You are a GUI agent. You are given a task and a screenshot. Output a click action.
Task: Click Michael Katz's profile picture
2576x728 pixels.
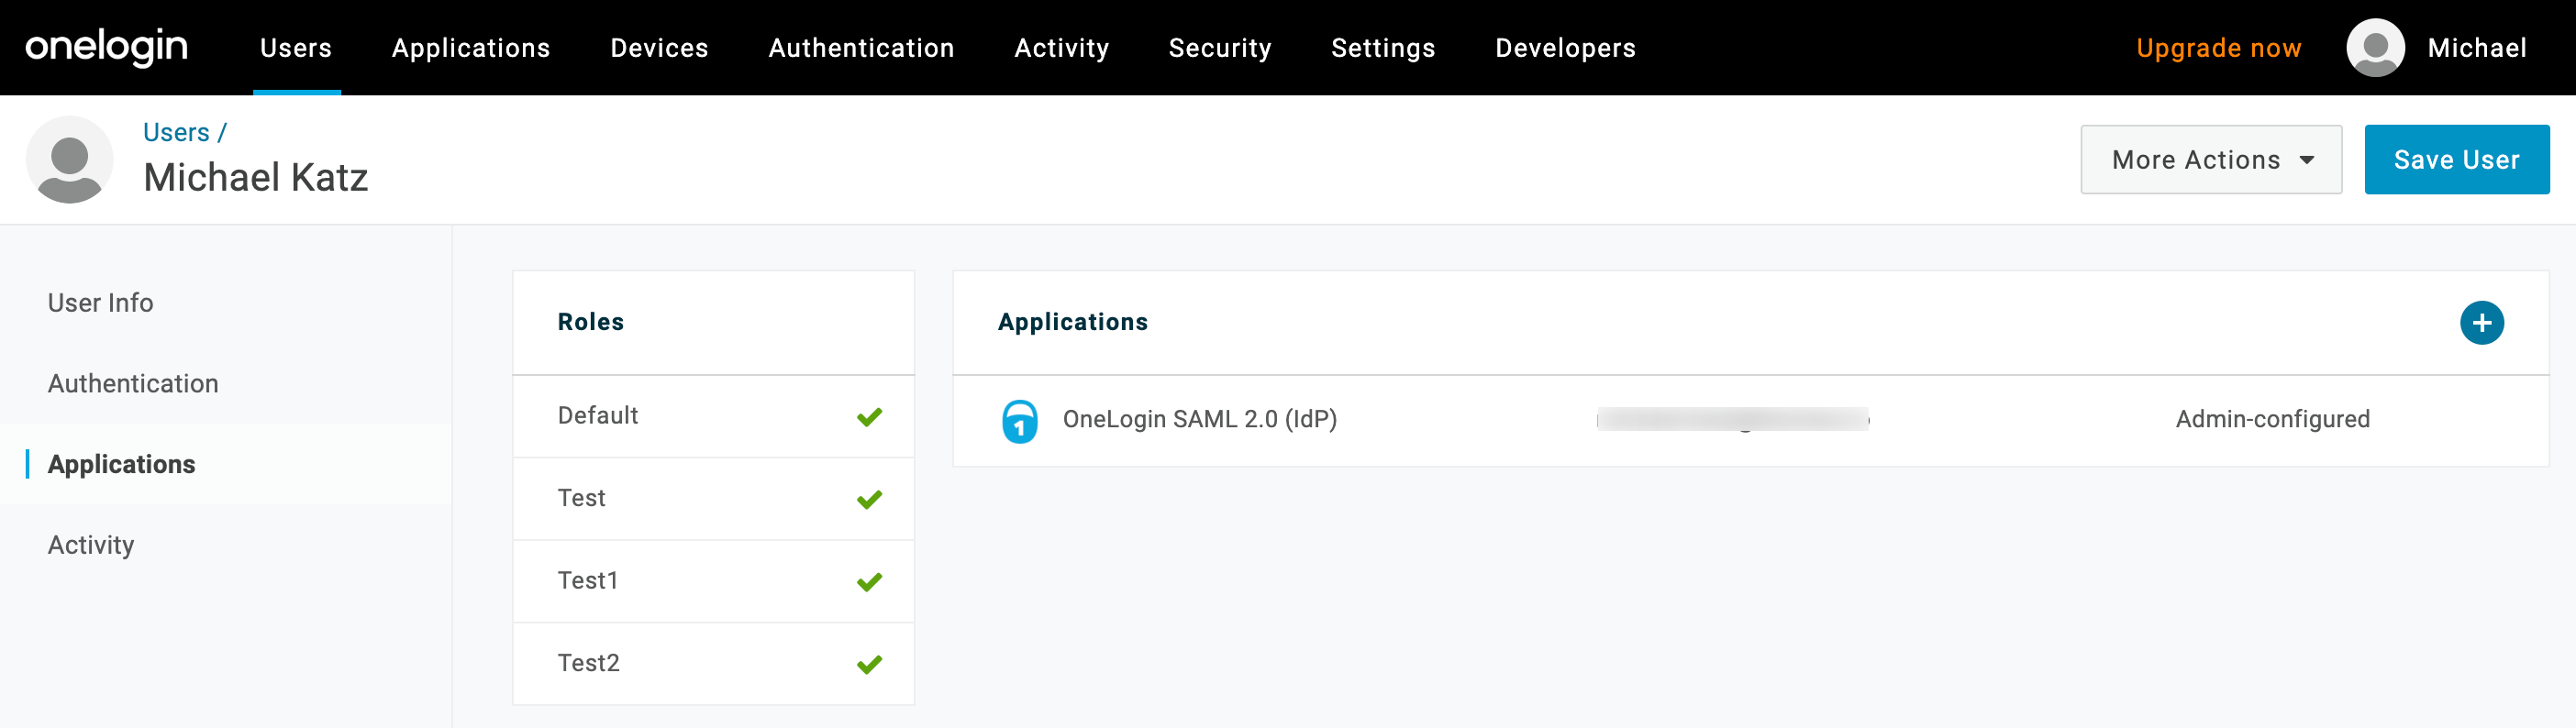pyautogui.click(x=69, y=160)
